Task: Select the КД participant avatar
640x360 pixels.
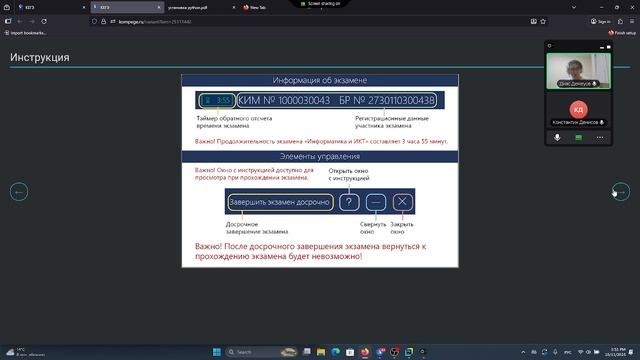Action: click(x=578, y=109)
